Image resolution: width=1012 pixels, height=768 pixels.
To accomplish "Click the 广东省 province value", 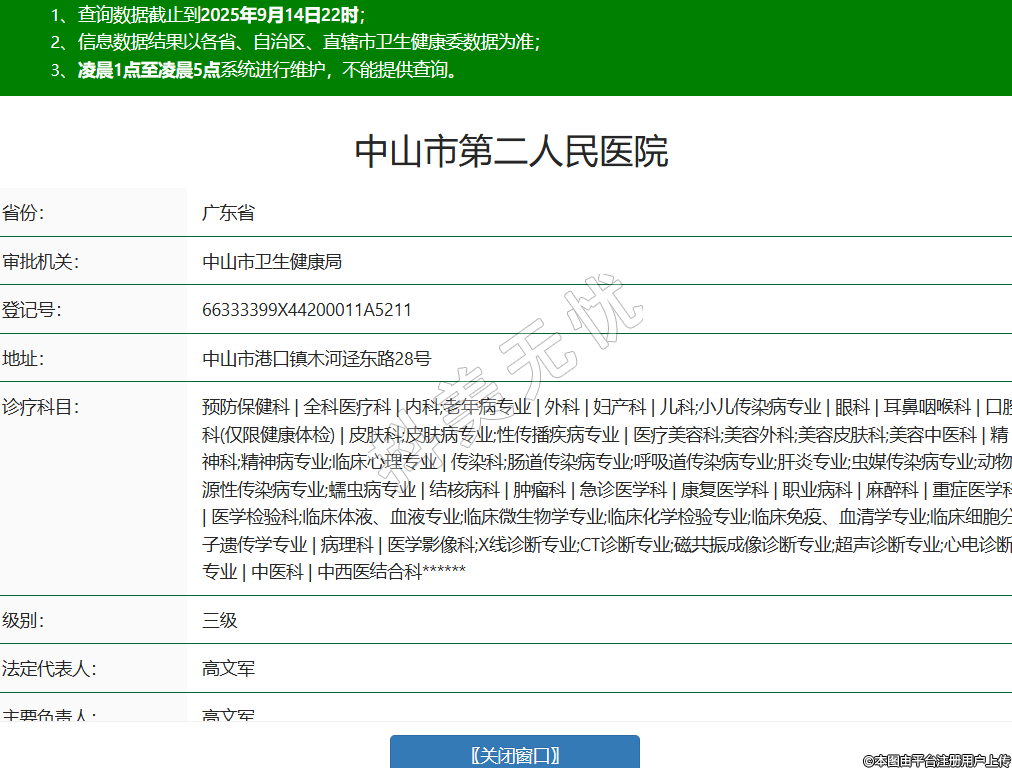I will tap(228, 213).
